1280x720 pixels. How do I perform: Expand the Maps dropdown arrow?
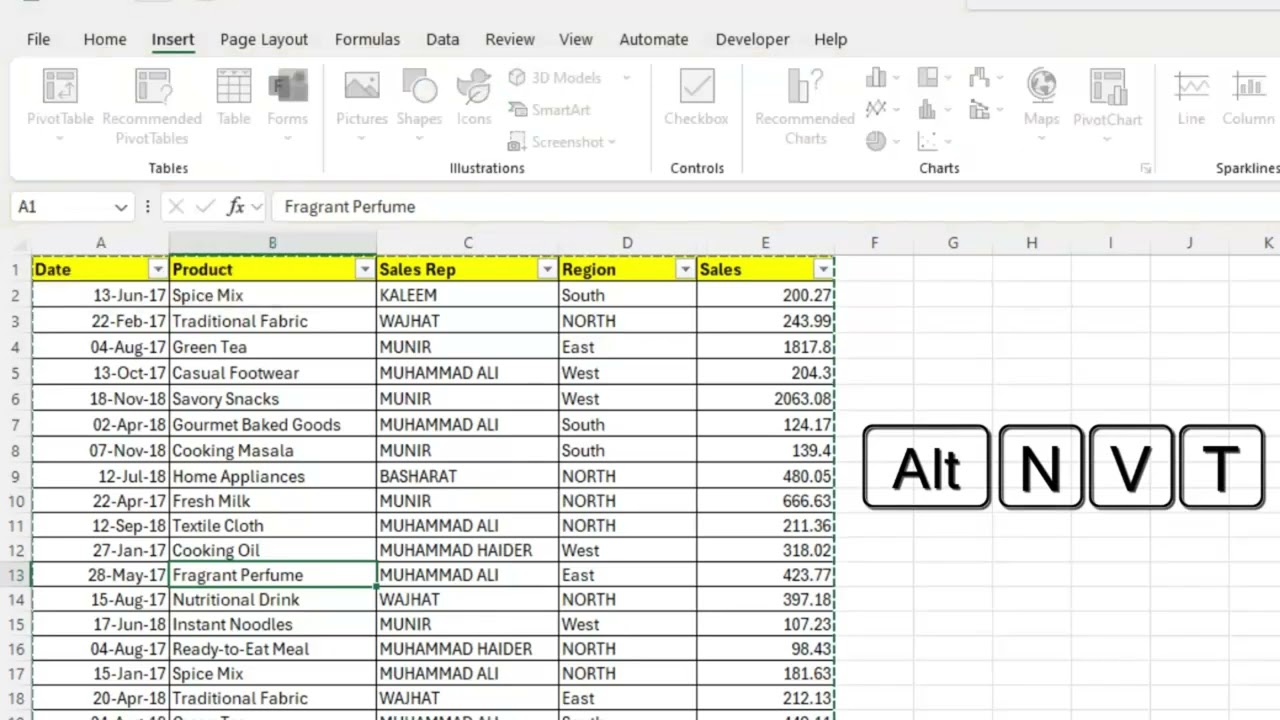[1041, 138]
